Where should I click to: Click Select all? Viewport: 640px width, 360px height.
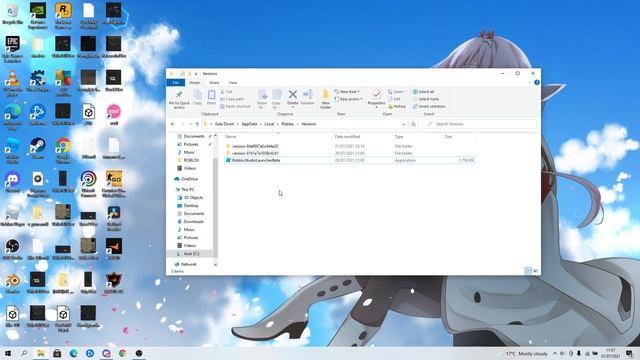[424, 92]
